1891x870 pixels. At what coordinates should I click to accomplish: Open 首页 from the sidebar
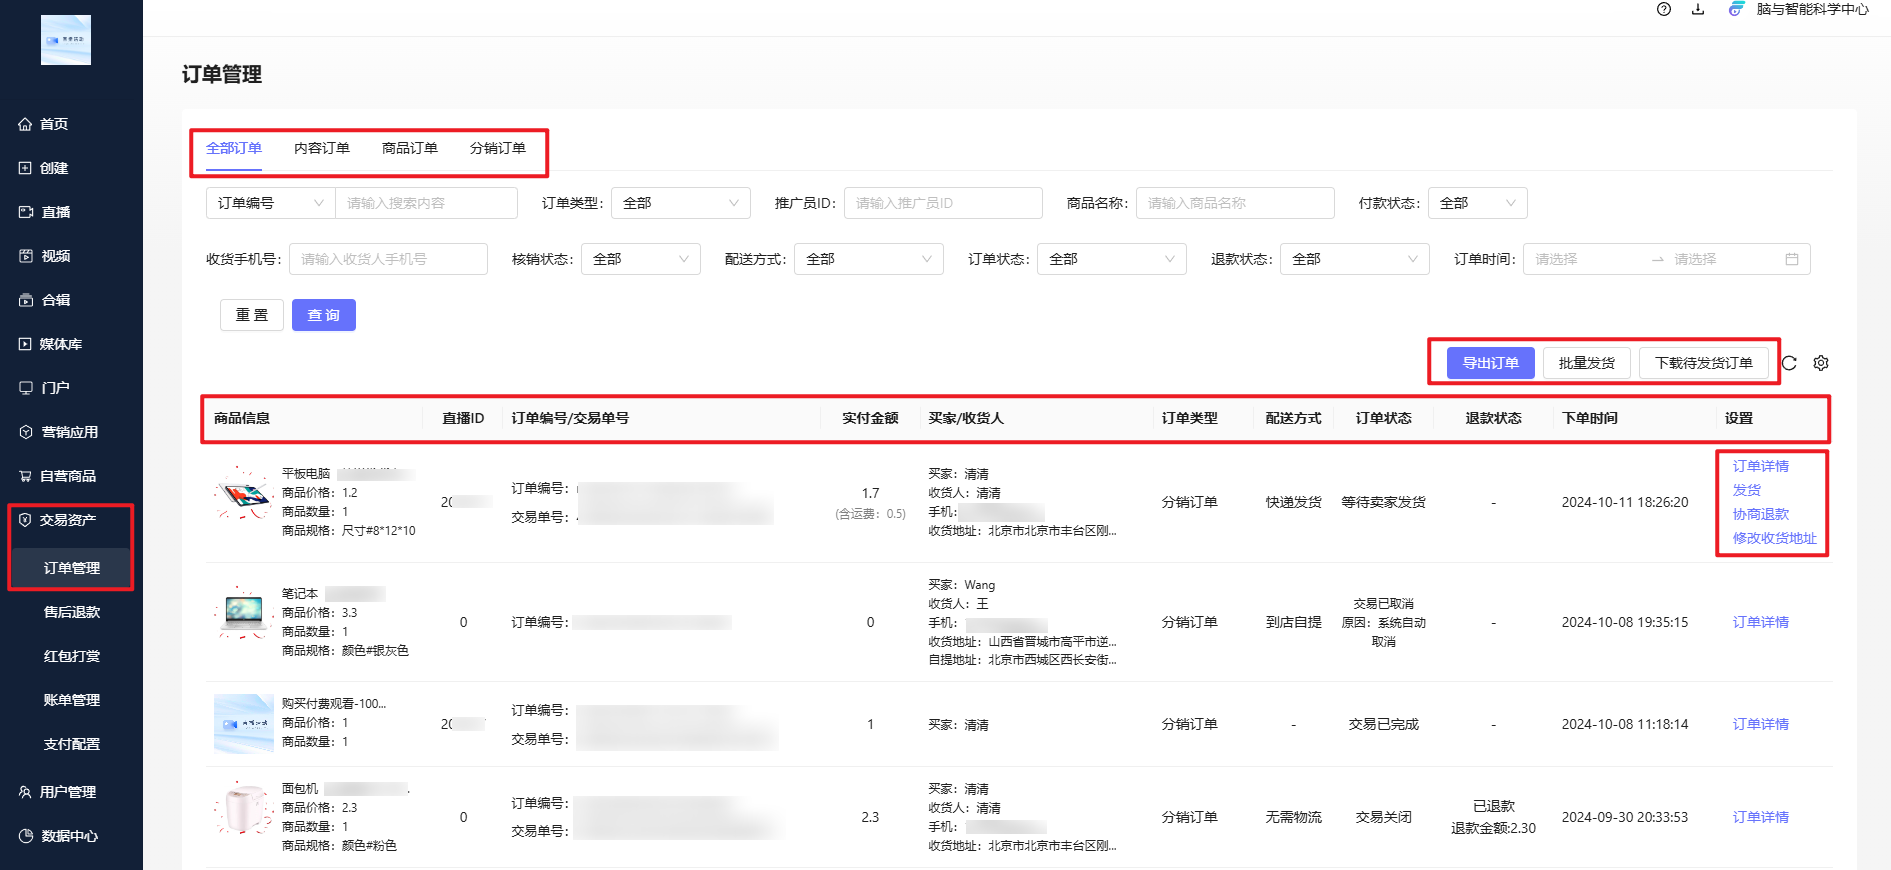[54, 124]
